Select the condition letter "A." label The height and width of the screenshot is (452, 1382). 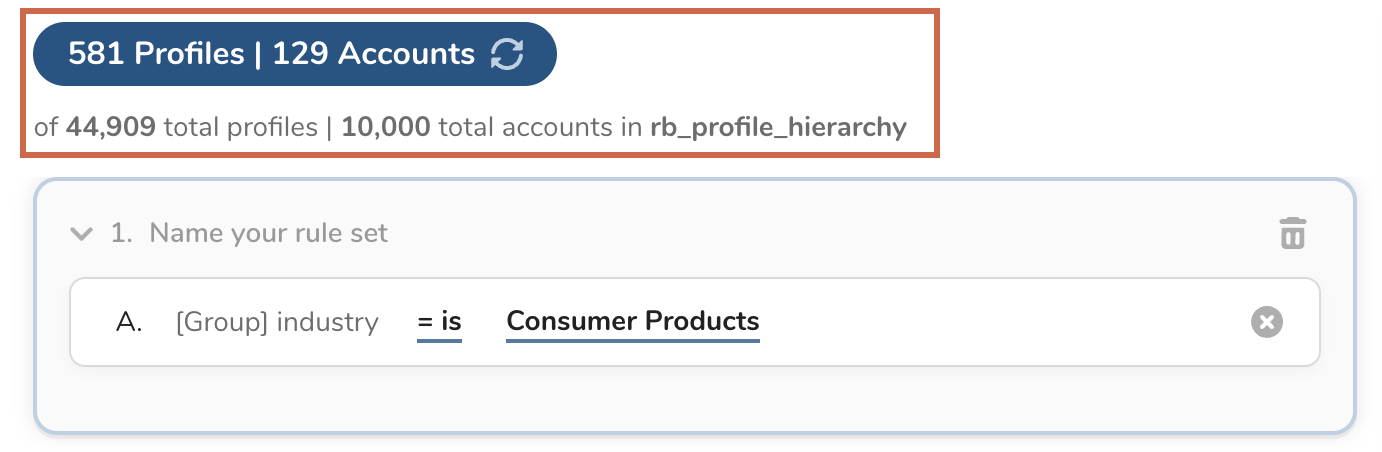[130, 322]
